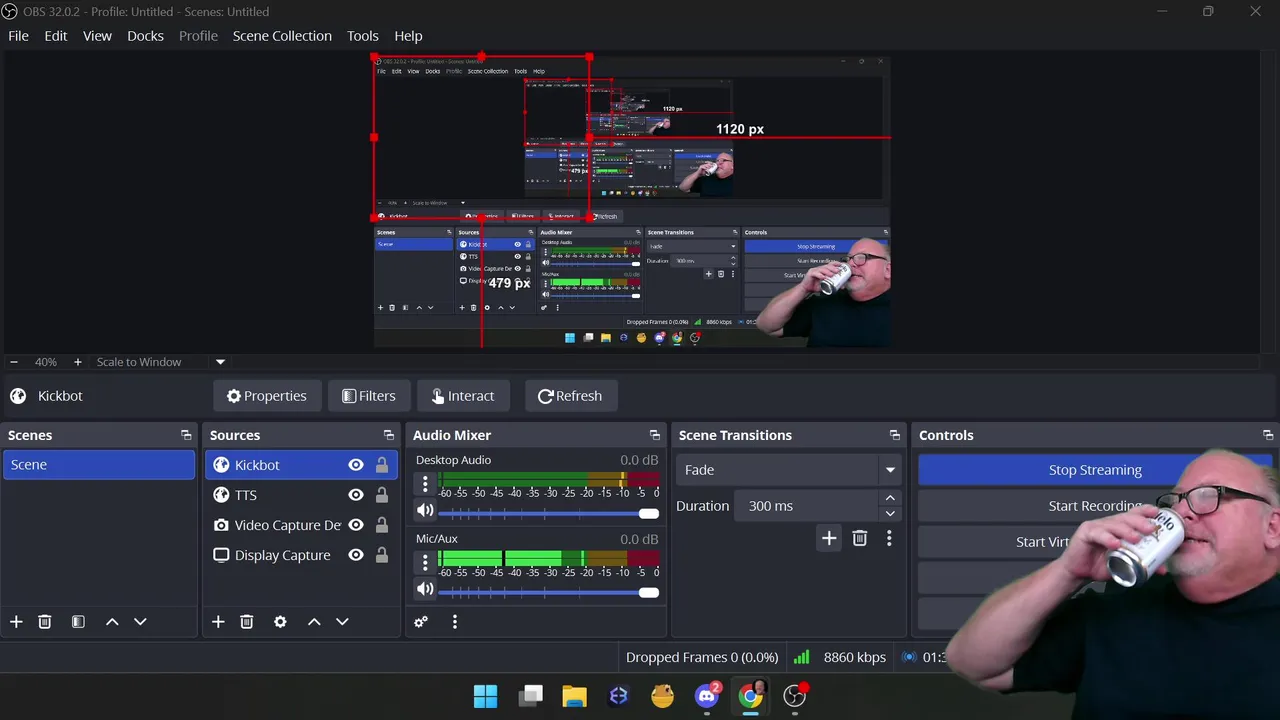Zoom in preview with plus icon
This screenshot has width=1280, height=720.
click(x=78, y=362)
